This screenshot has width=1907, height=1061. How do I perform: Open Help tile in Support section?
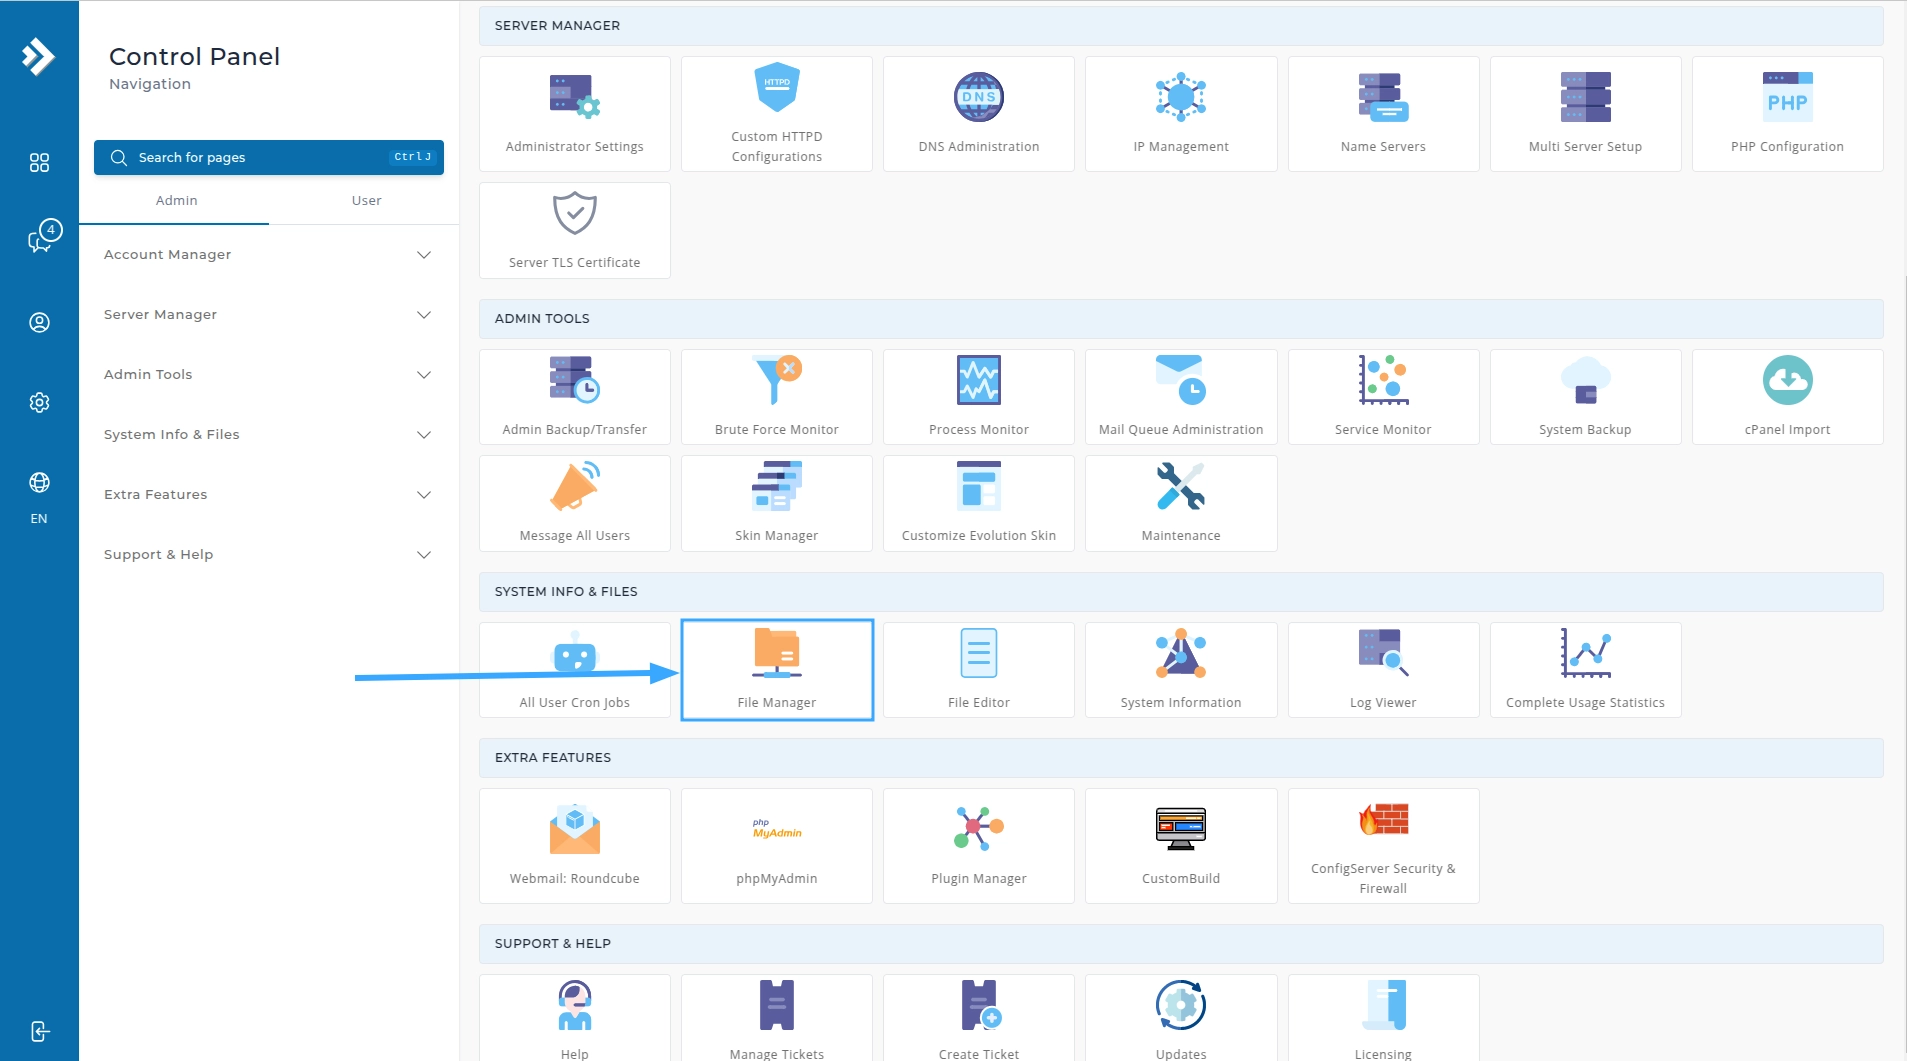coord(575,1018)
